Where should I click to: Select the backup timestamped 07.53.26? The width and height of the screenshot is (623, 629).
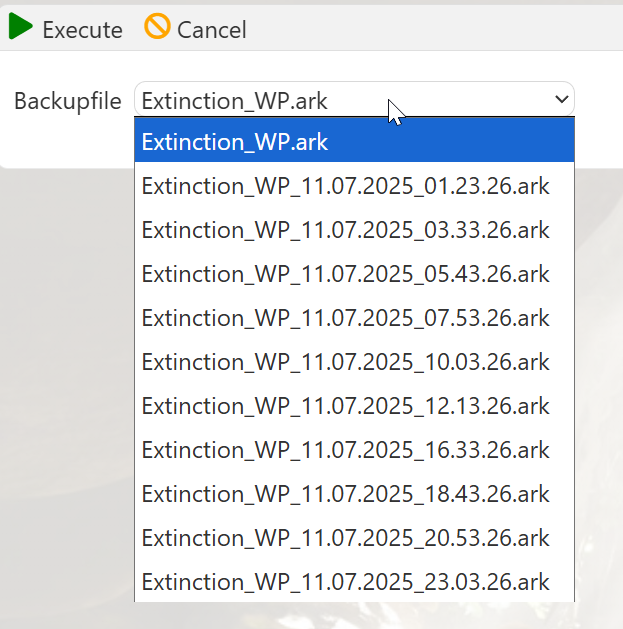tap(354, 318)
